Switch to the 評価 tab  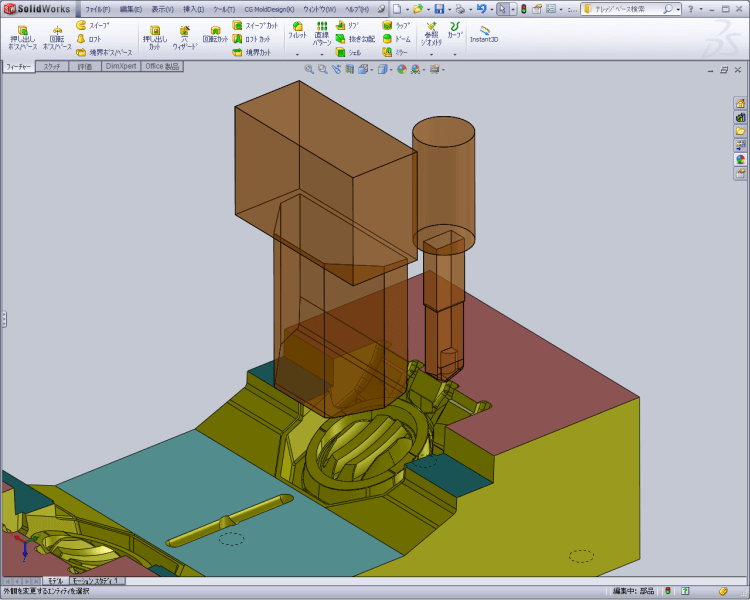(x=85, y=67)
